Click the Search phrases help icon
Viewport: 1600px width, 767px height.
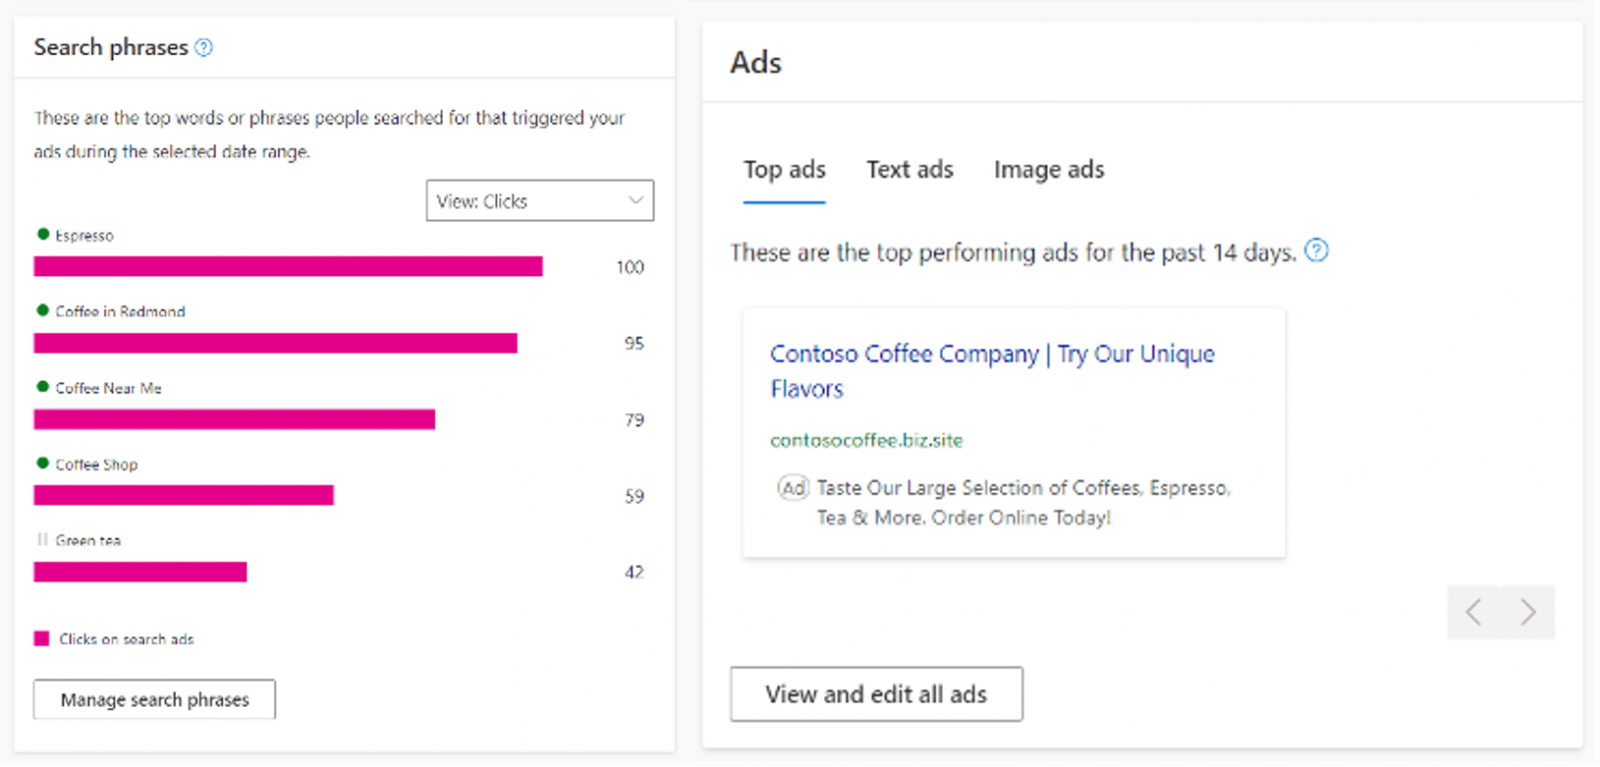coord(204,47)
